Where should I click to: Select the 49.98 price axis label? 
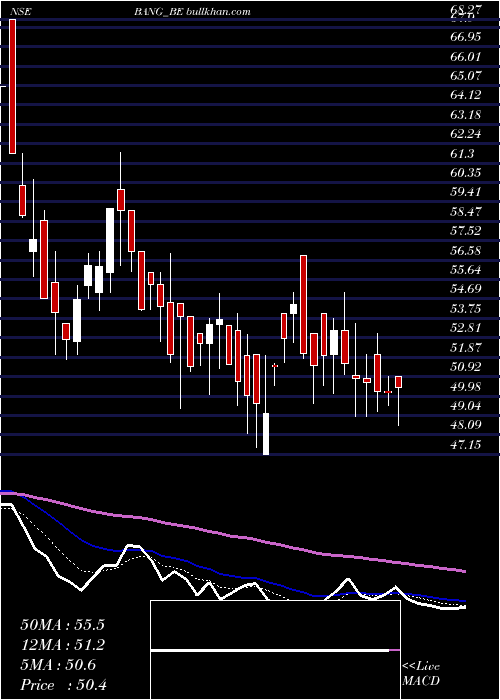pos(466,387)
